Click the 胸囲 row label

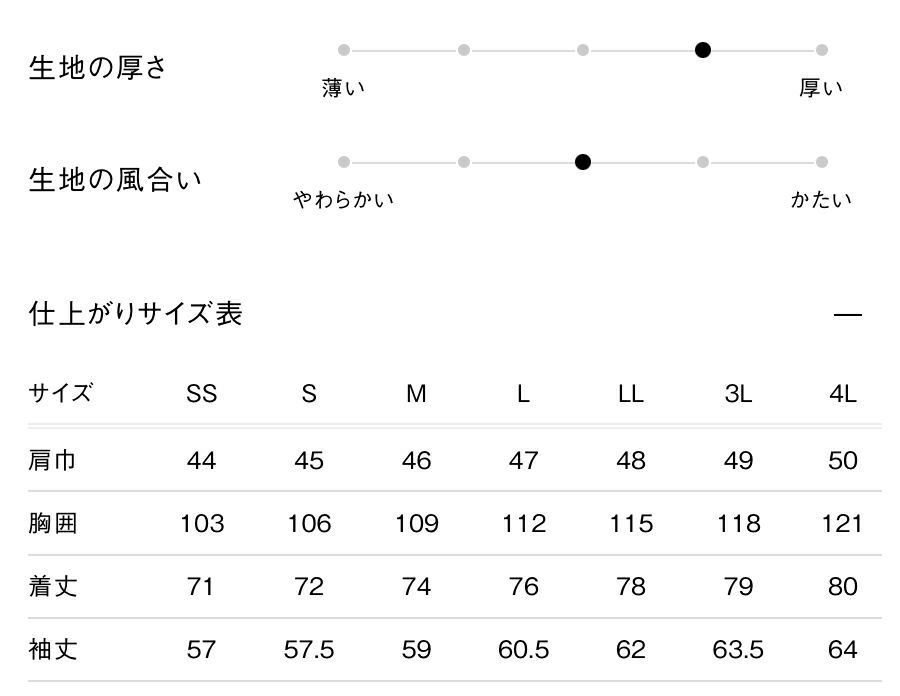coord(52,523)
